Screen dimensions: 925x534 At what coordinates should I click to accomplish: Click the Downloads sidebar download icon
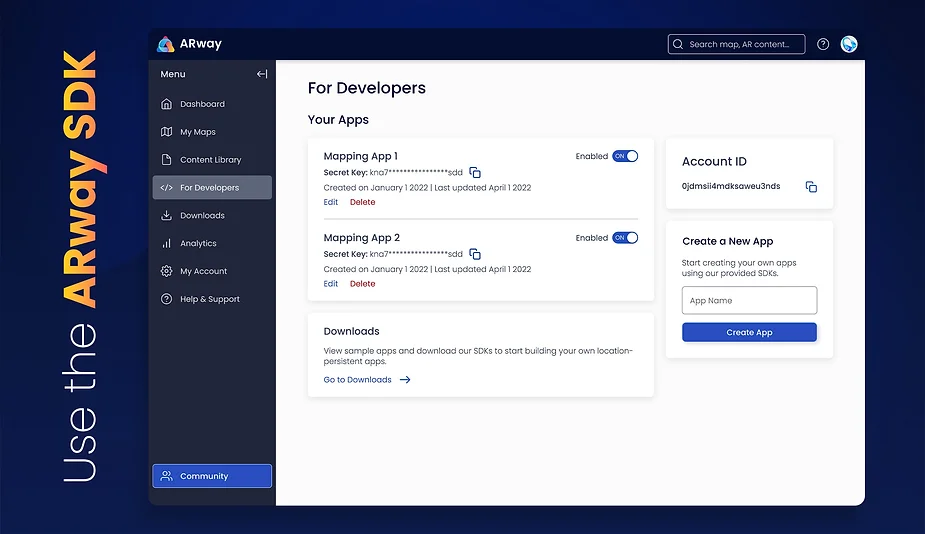[166, 215]
